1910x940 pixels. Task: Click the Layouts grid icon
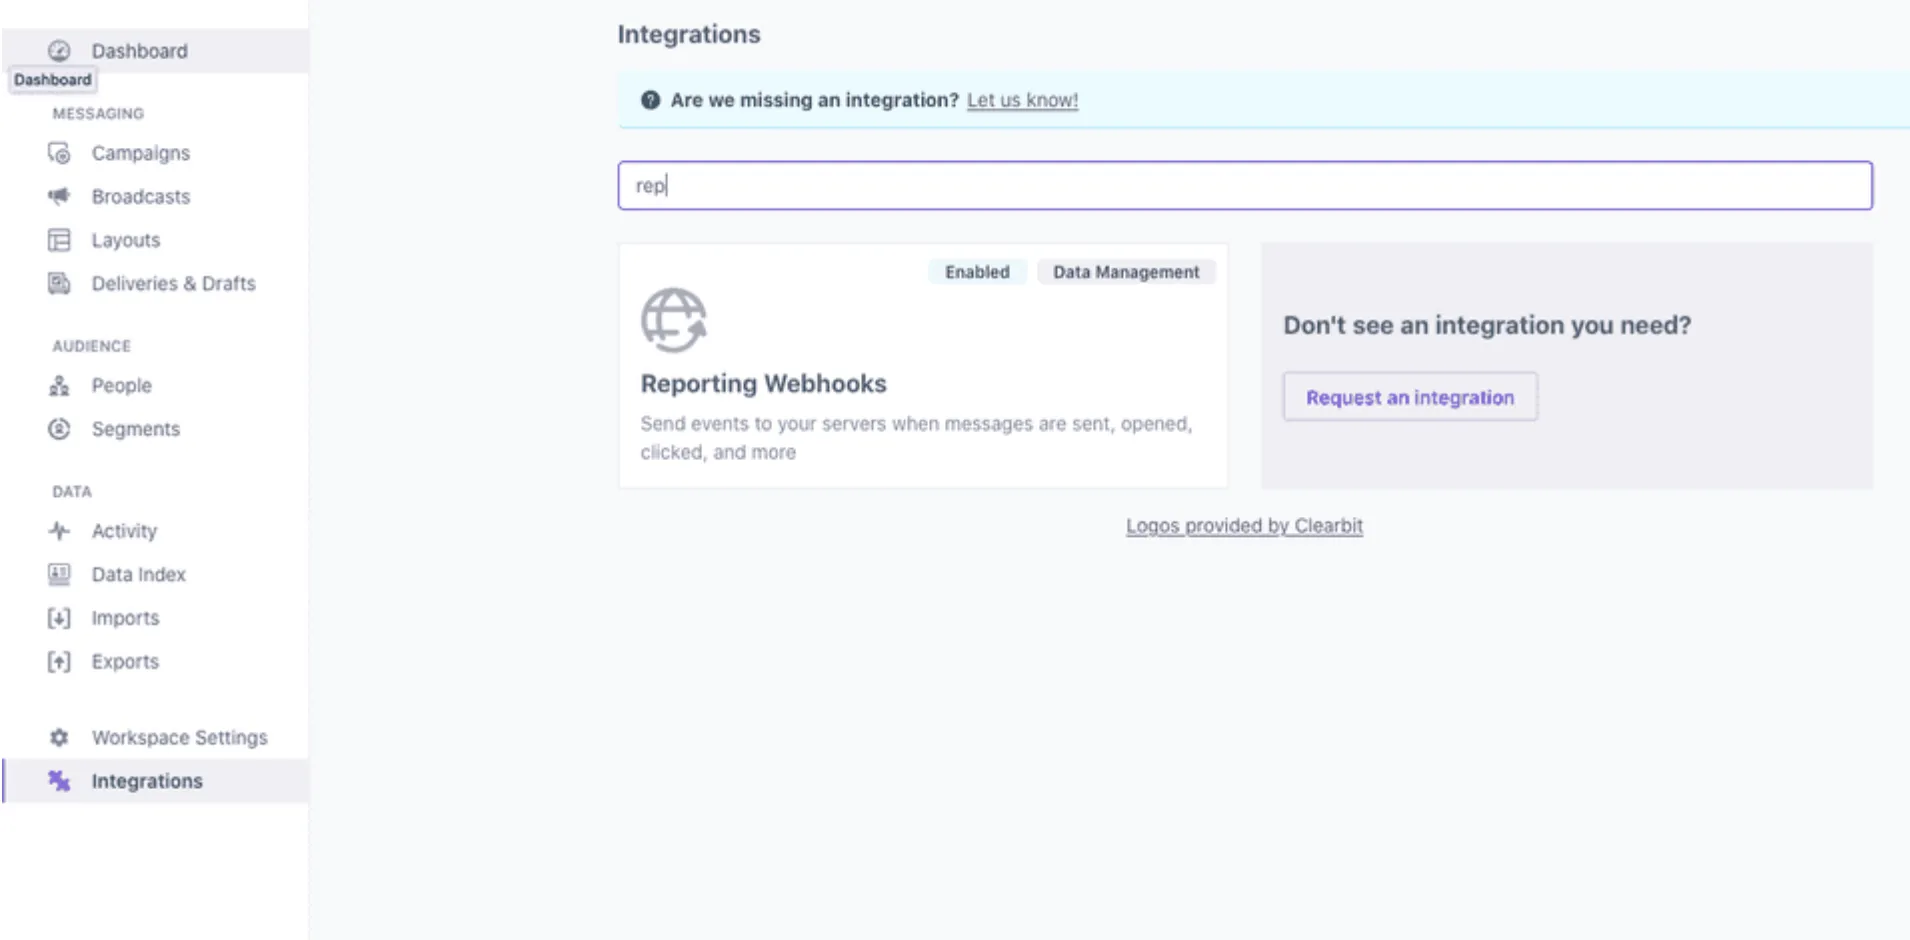[x=59, y=240]
